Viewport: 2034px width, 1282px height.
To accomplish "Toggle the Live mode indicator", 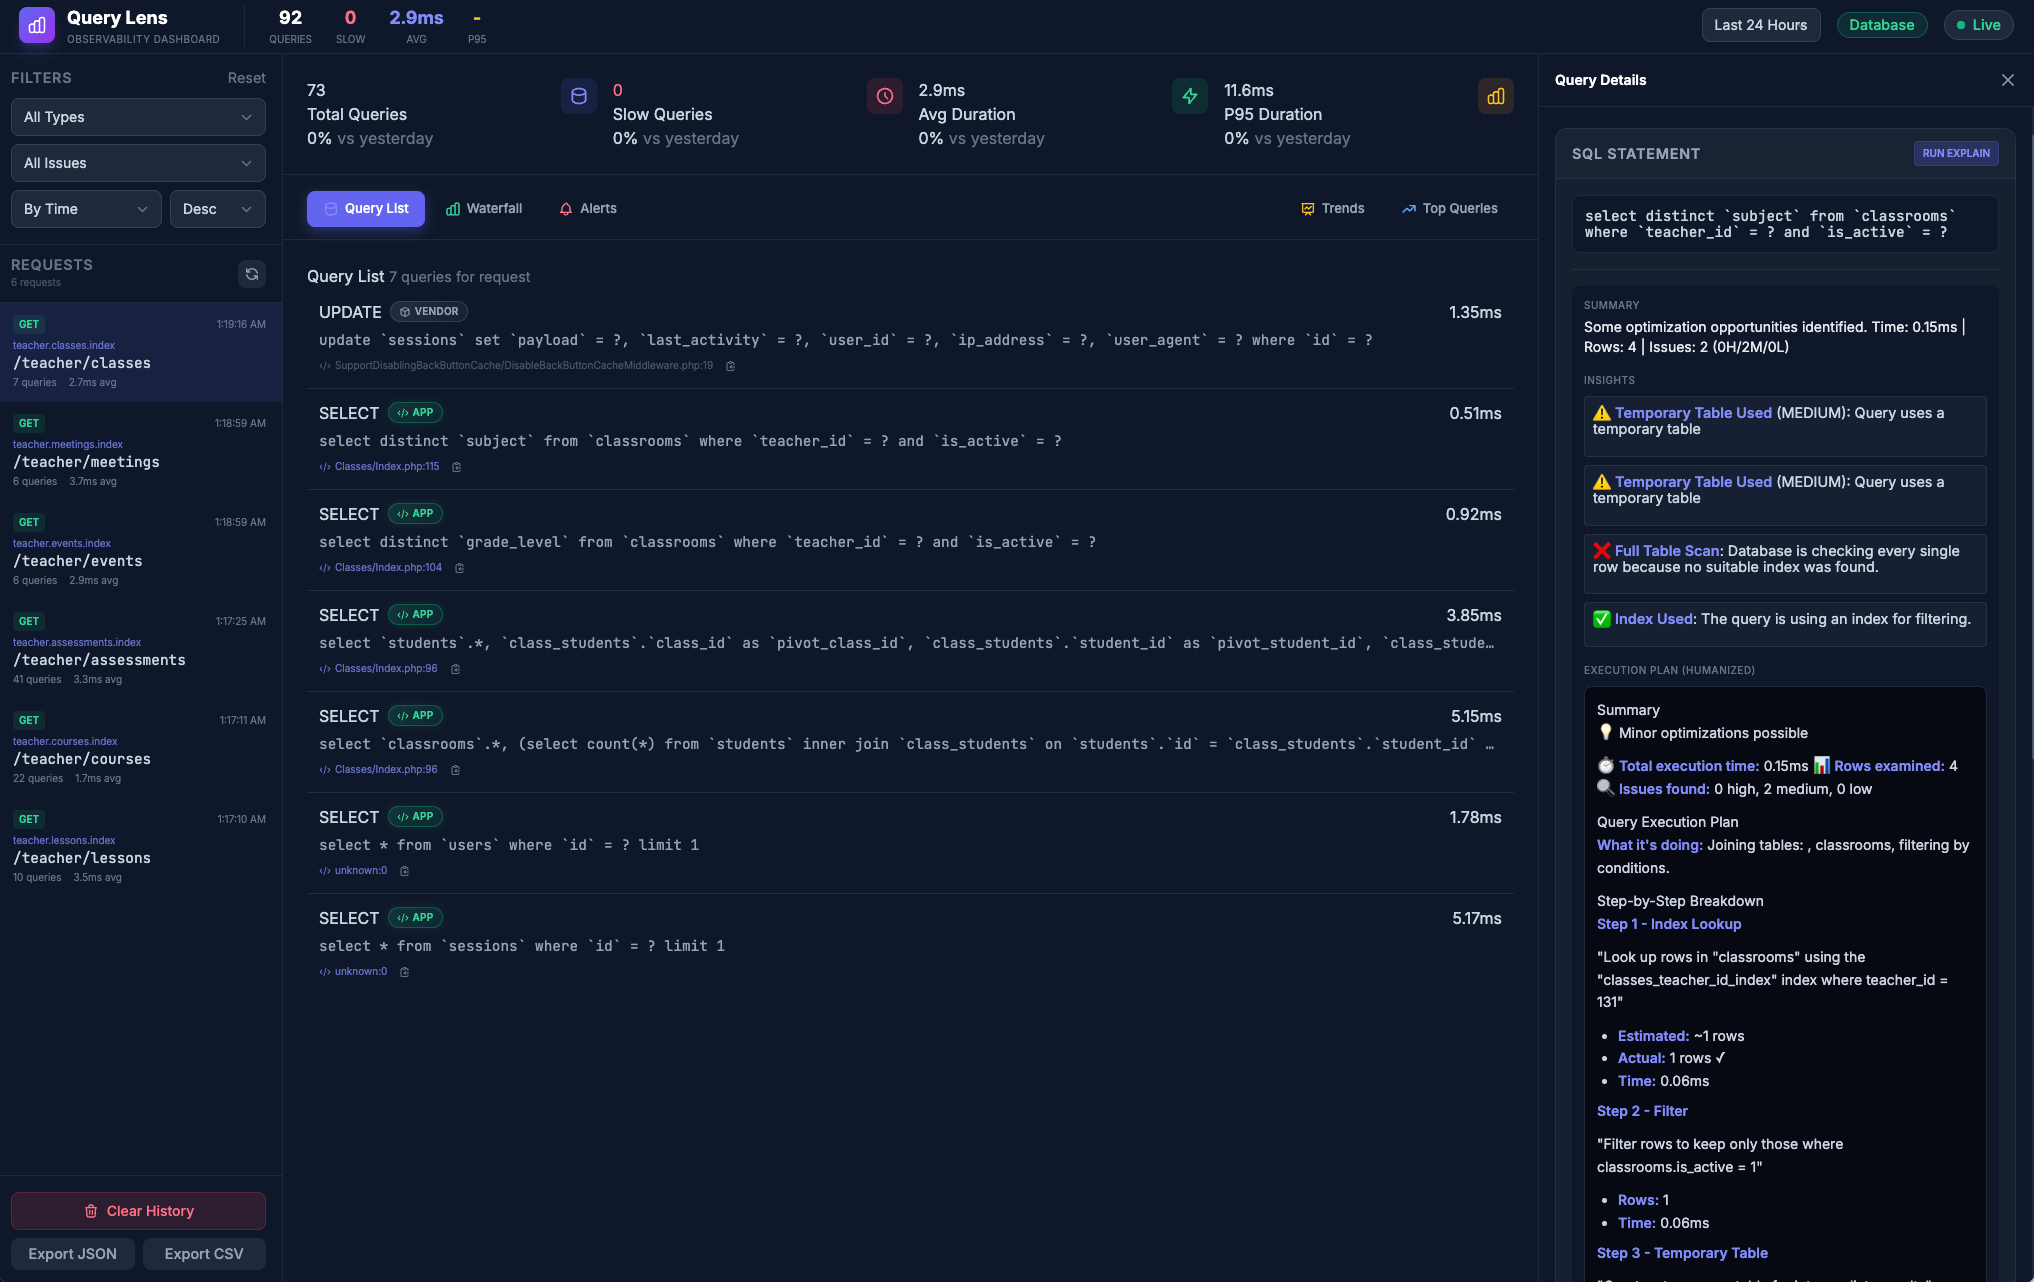I will 1978,25.
